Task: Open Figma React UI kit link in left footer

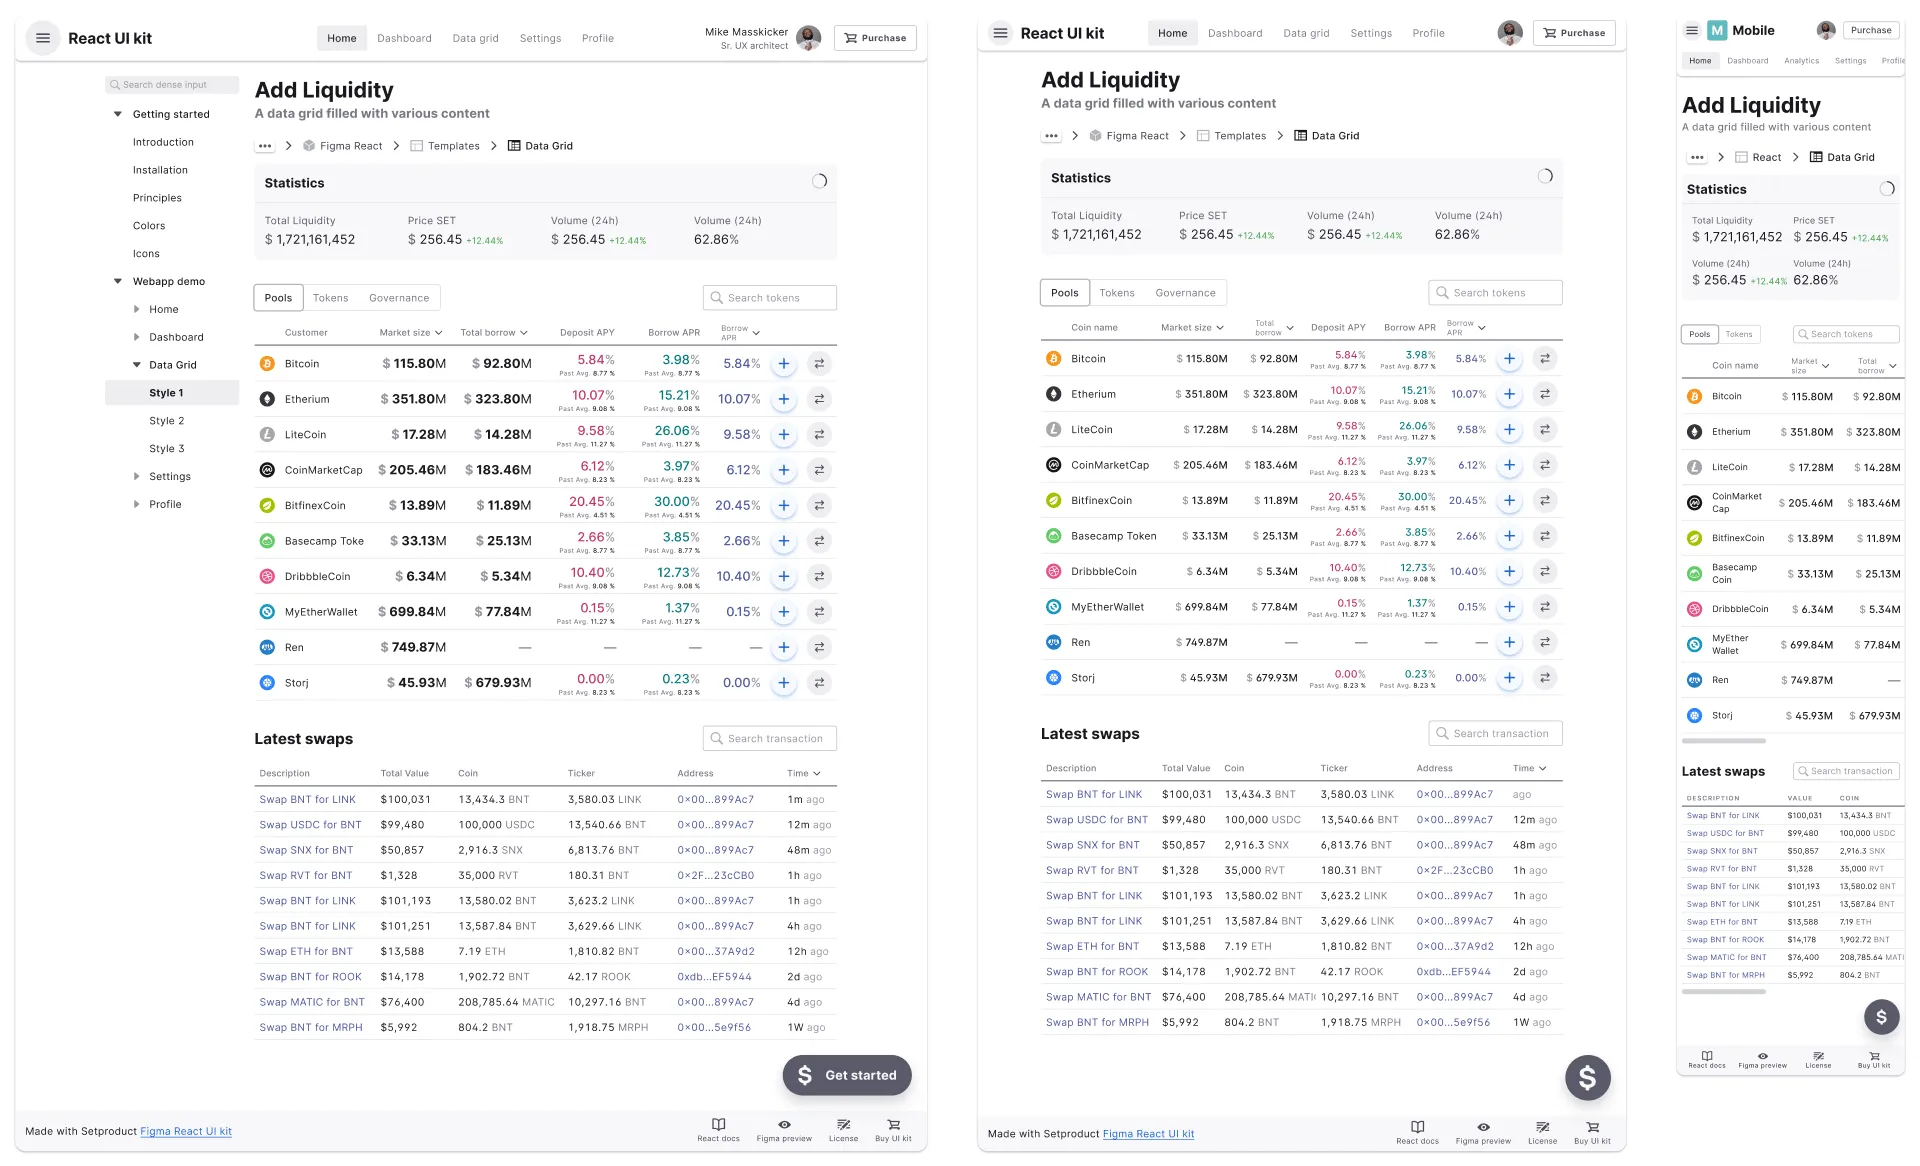Action: pos(186,1132)
